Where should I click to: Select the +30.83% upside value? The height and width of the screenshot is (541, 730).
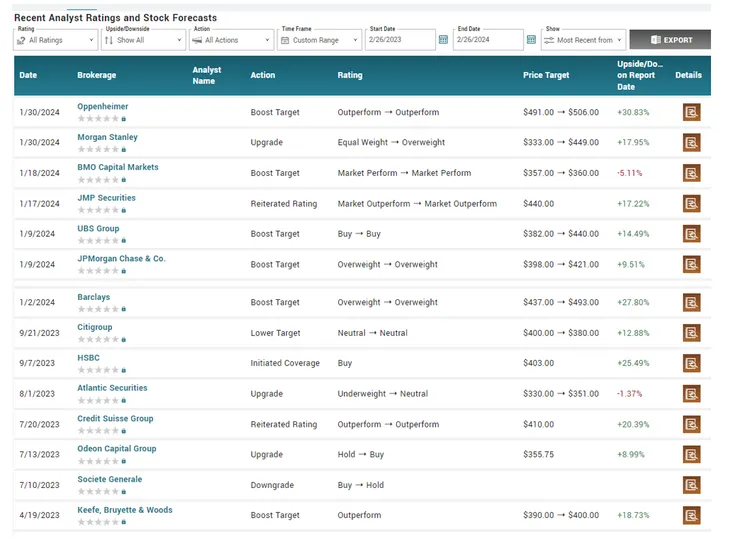tap(633, 112)
